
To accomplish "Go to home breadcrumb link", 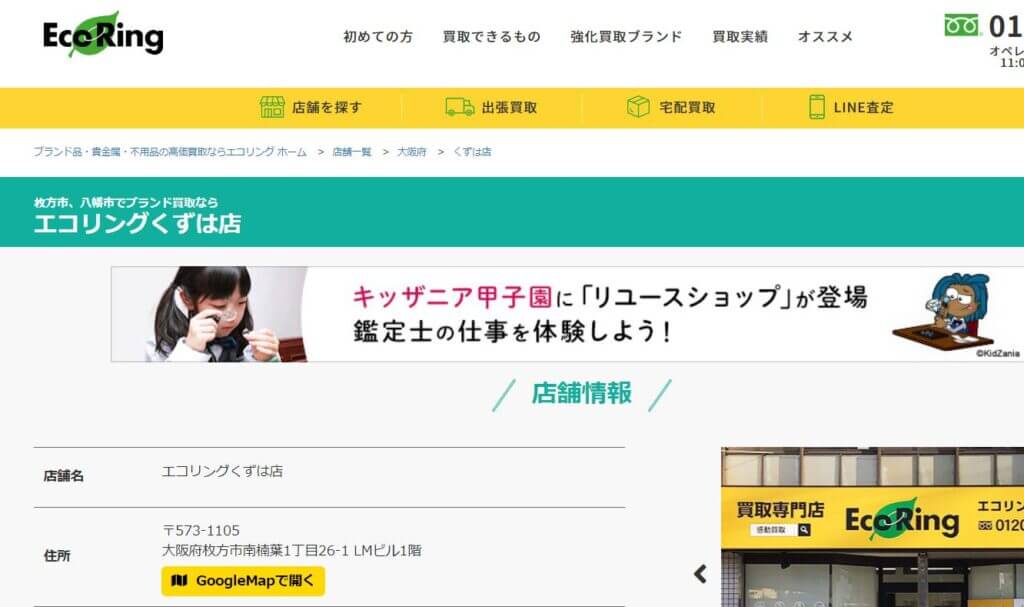I will 170,152.
